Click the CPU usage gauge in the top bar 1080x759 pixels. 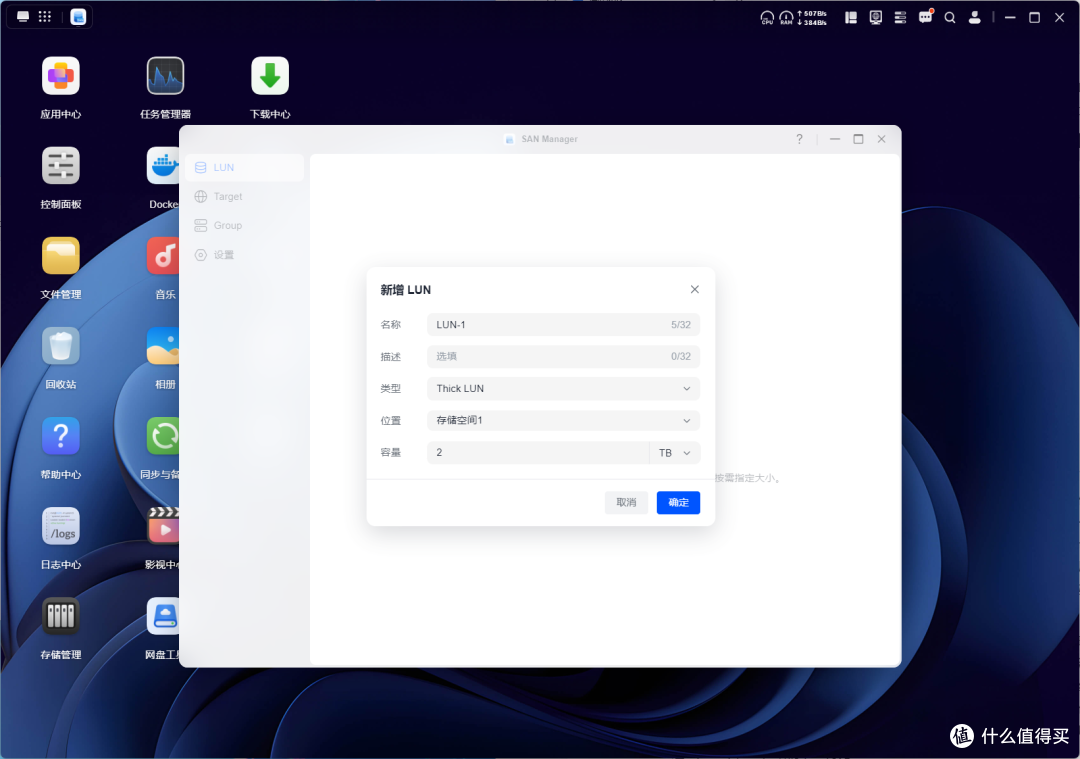click(767, 18)
